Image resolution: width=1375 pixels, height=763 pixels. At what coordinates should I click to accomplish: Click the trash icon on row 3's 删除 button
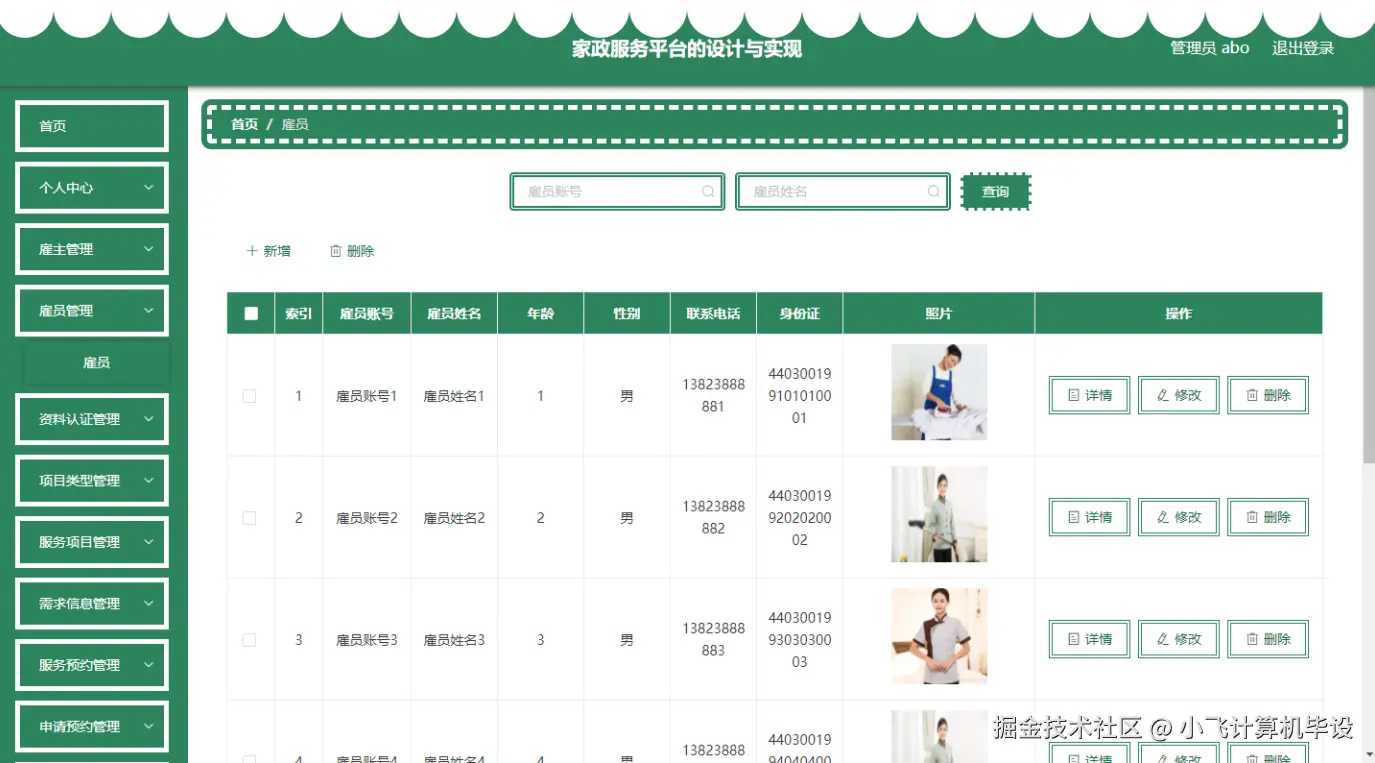1250,639
